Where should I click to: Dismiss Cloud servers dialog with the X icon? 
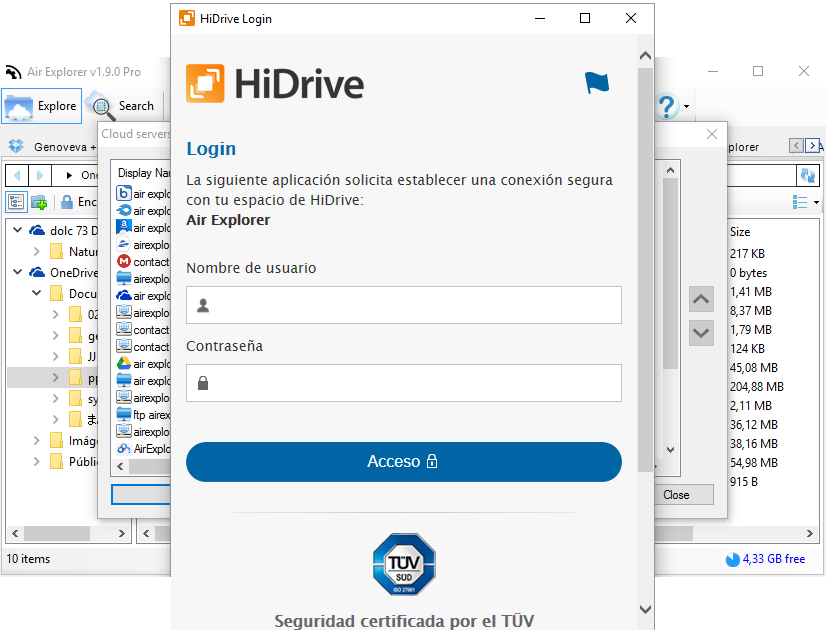(x=712, y=134)
